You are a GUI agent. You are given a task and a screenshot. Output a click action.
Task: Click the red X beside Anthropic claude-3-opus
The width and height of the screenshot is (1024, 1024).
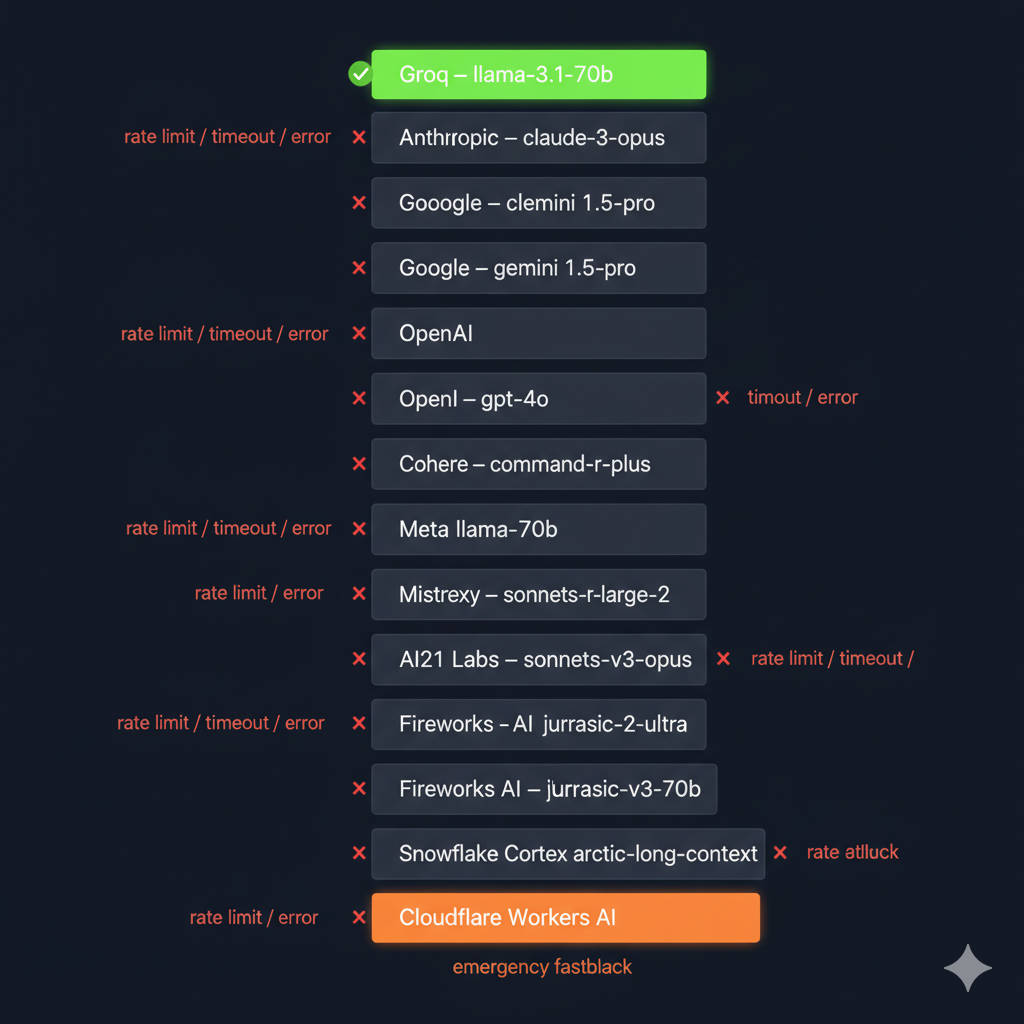[x=359, y=137]
